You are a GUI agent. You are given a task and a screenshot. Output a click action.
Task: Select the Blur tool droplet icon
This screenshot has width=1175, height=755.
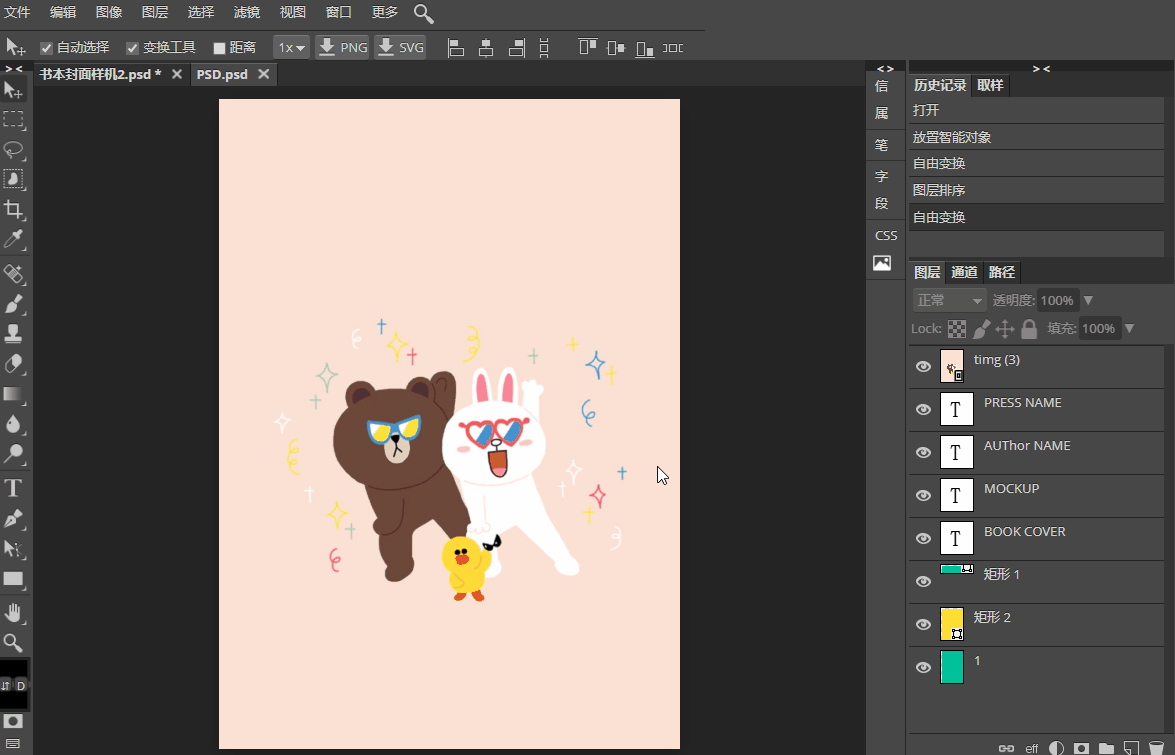point(13,424)
